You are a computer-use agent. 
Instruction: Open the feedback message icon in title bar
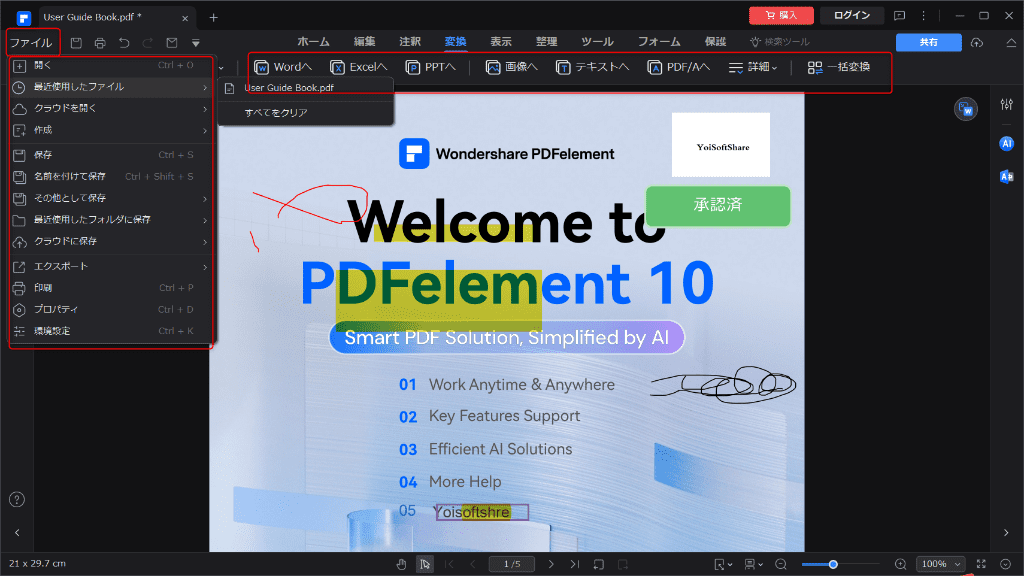[899, 16]
